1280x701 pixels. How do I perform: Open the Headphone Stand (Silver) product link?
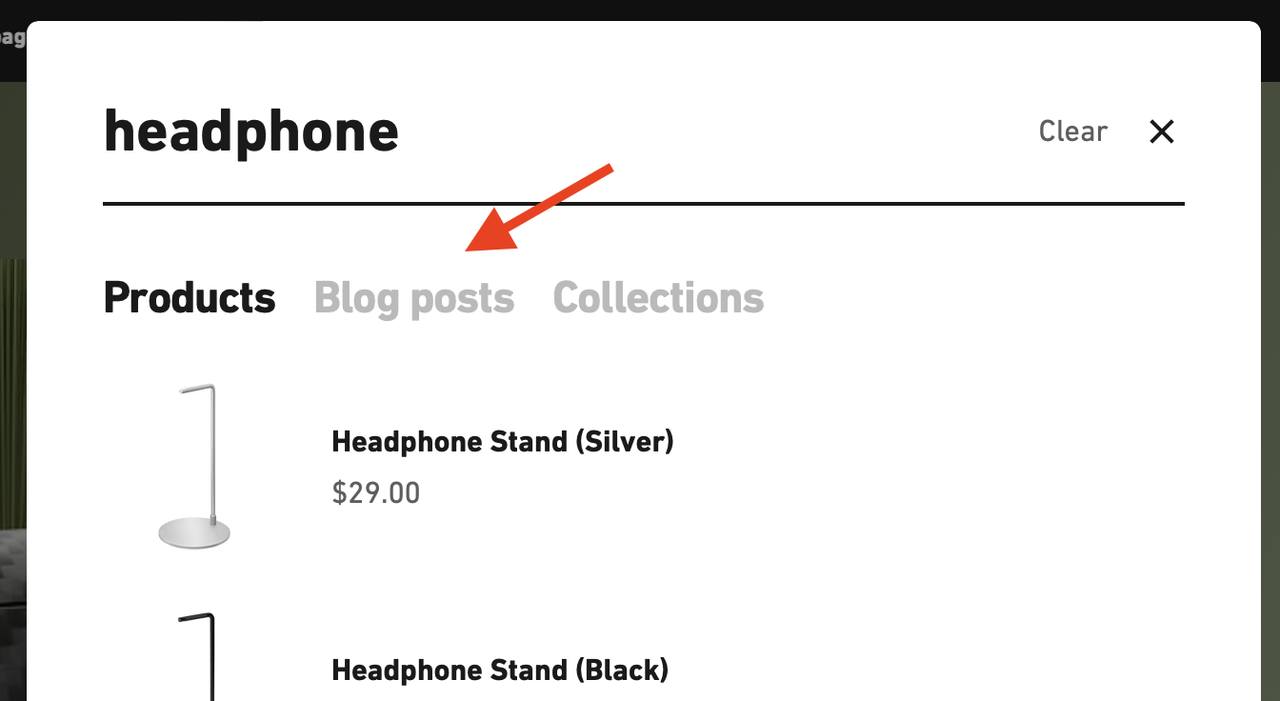(503, 441)
